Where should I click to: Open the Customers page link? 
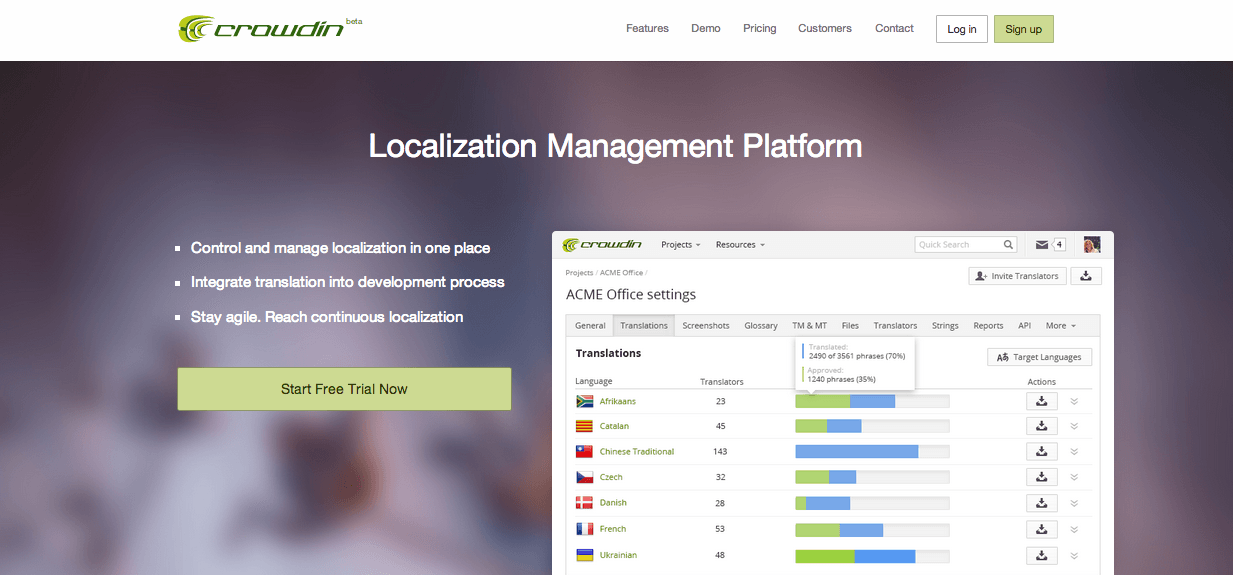pyautogui.click(x=825, y=29)
